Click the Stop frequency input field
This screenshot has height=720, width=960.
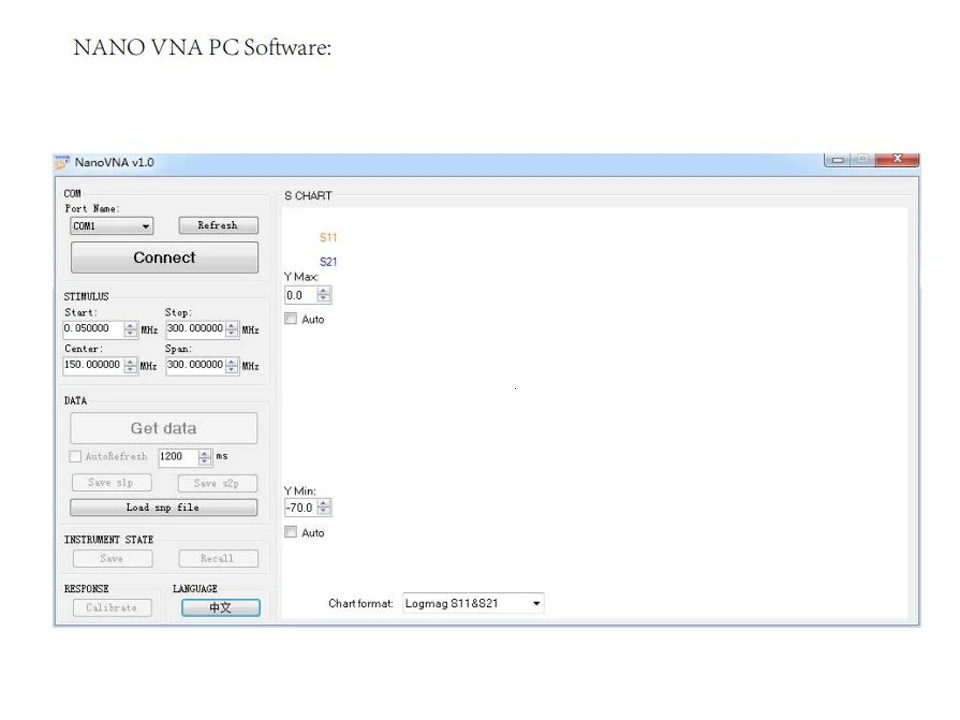[x=195, y=329]
